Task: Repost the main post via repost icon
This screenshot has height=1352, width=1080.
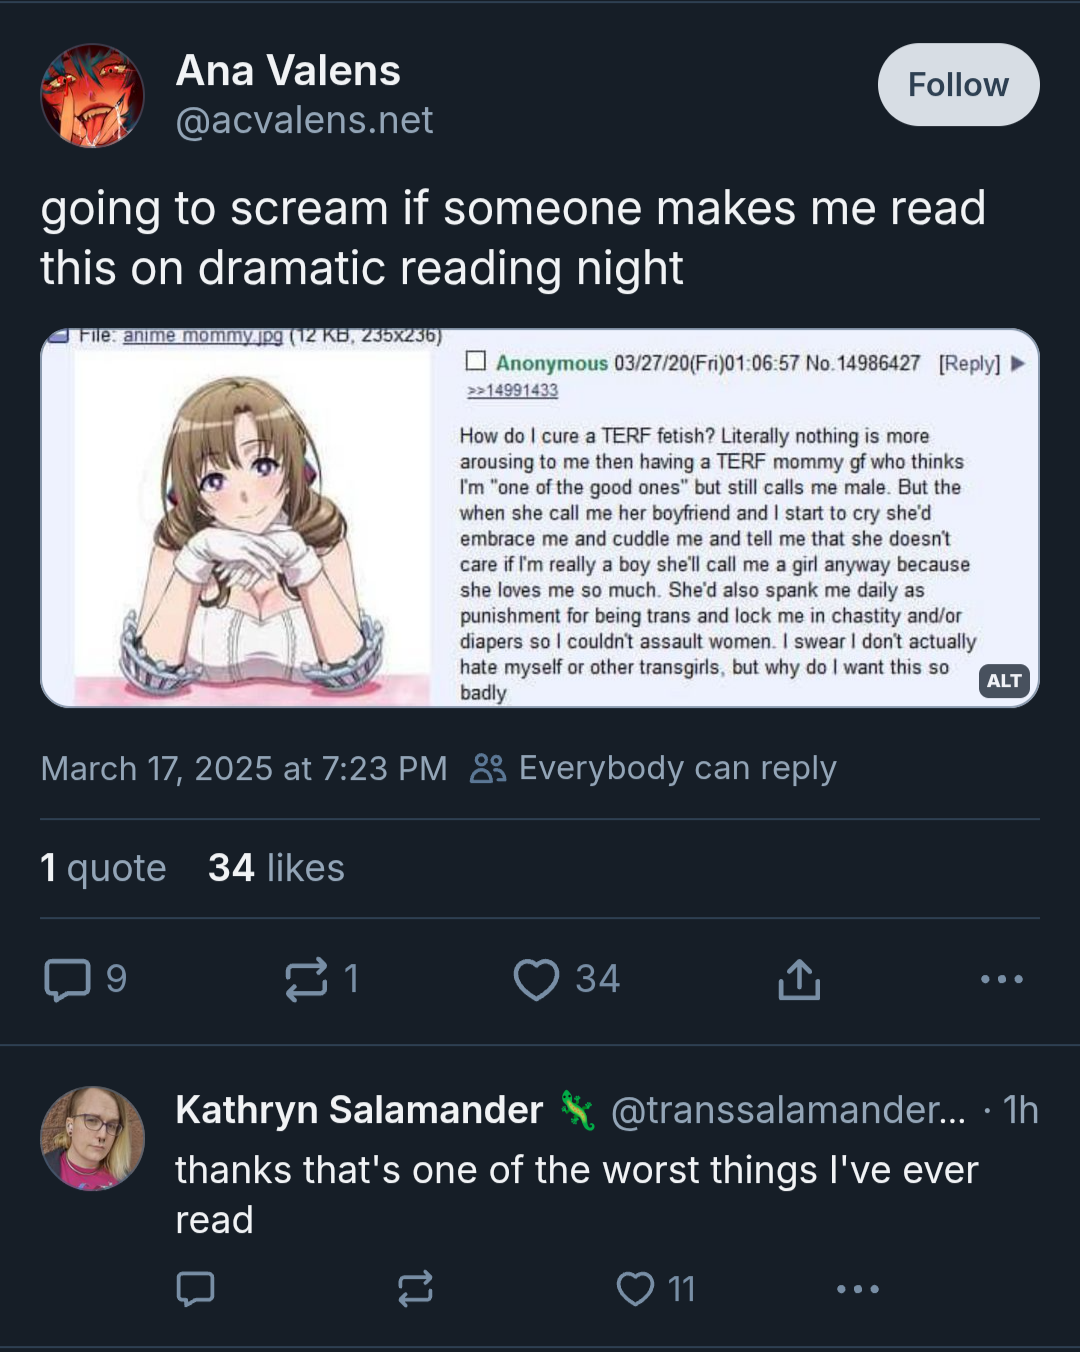Action: (x=306, y=979)
